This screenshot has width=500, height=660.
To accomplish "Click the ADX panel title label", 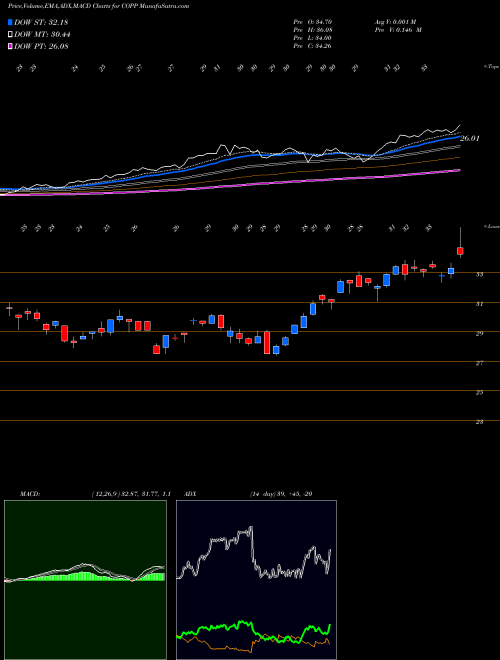I will tap(191, 494).
